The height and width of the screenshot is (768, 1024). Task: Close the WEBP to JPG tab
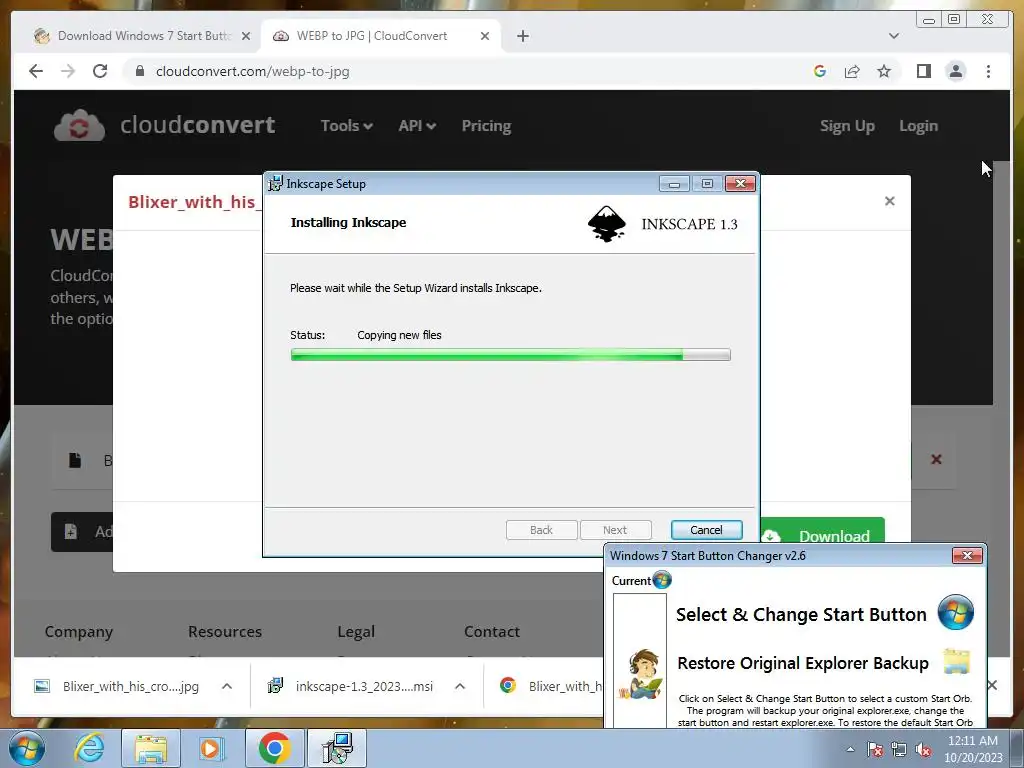click(x=485, y=36)
